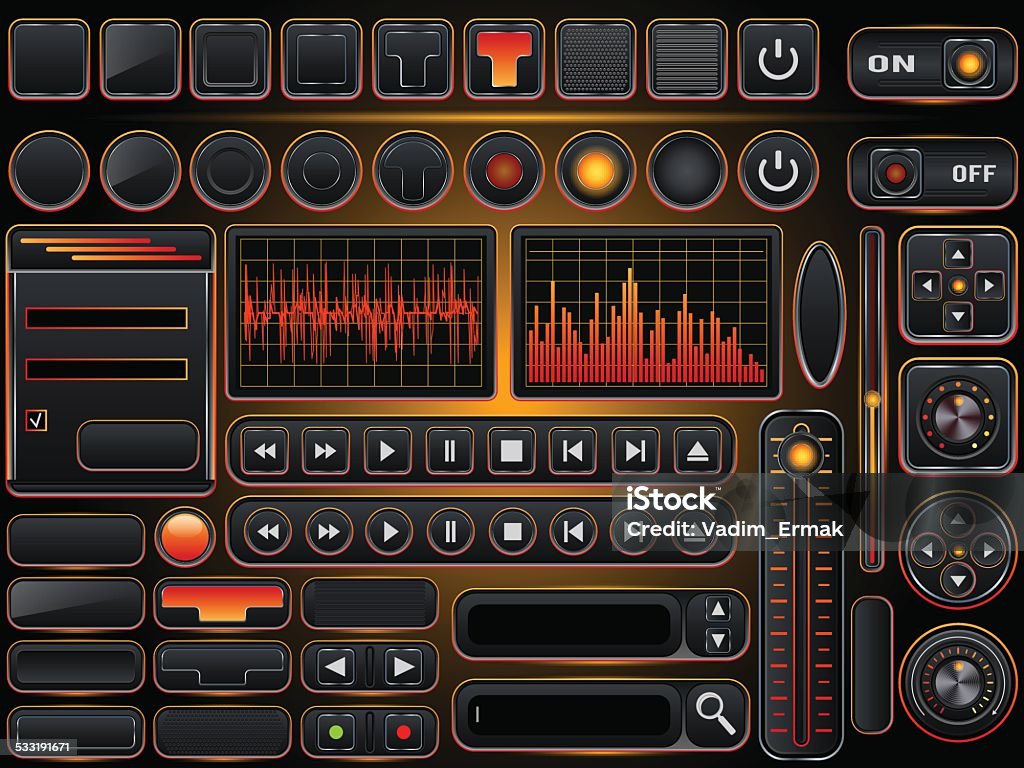The image size is (1024, 768).
Task: Click the round button with glowing orange center
Action: click(x=595, y=171)
